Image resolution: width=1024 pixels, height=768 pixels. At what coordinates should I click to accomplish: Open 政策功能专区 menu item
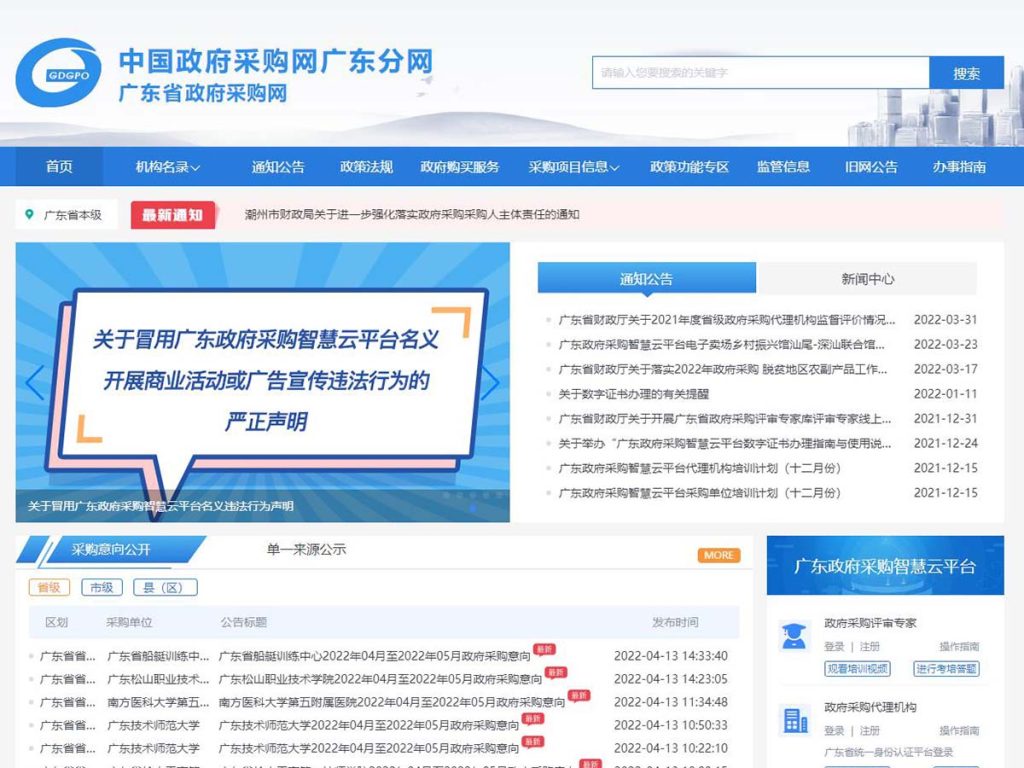689,167
